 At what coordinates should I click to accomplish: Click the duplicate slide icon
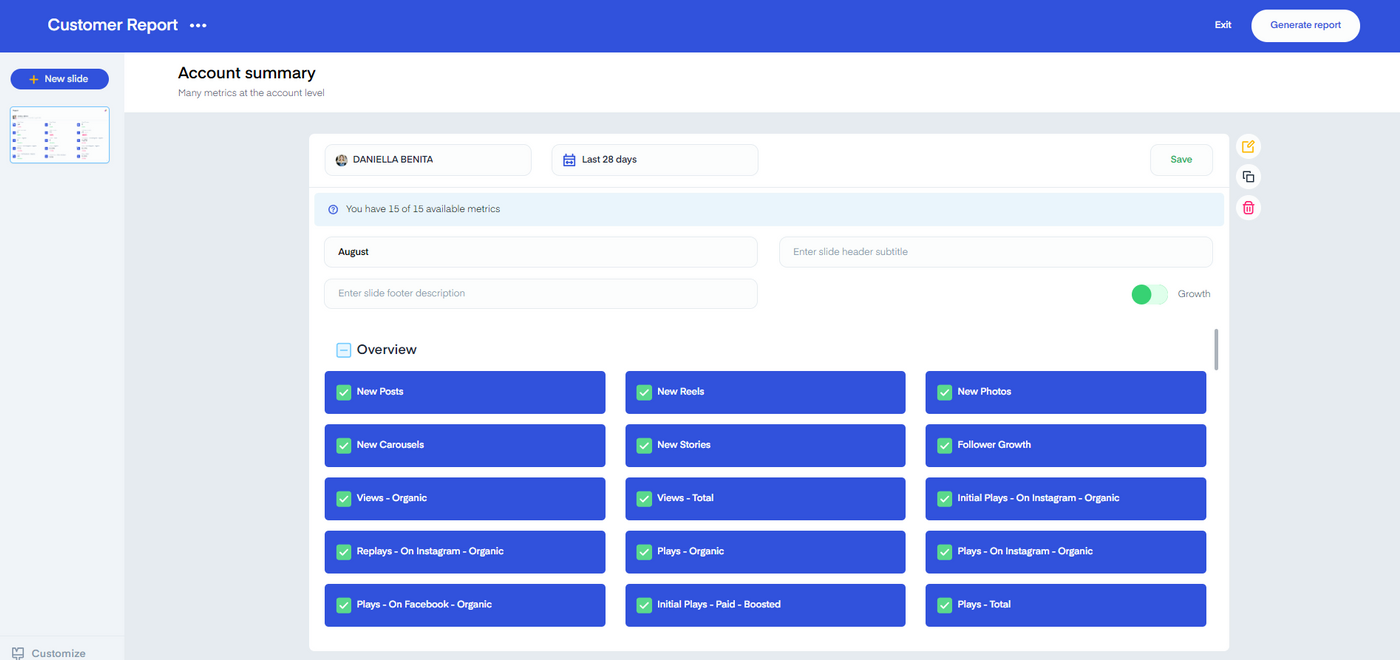click(x=1248, y=177)
